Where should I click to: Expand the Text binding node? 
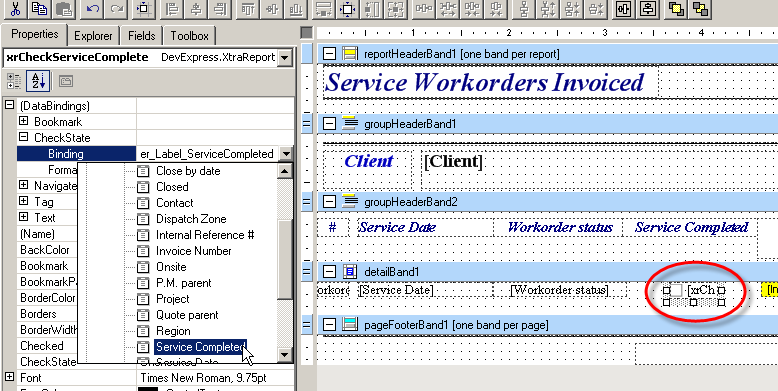[x=23, y=217]
